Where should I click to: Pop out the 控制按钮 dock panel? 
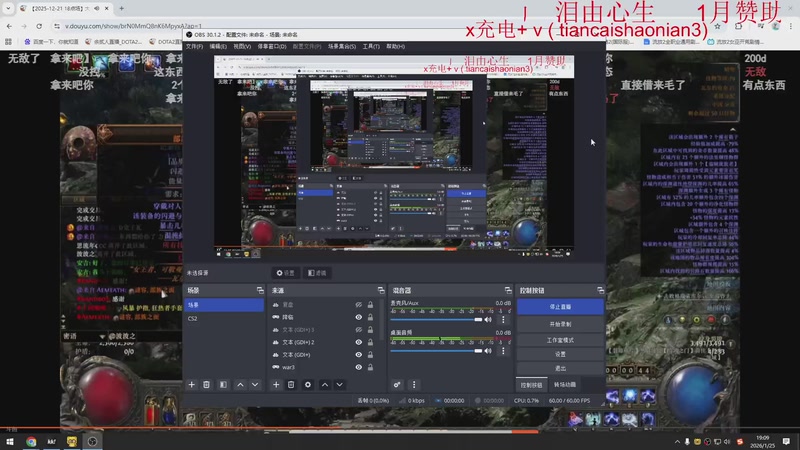601,290
